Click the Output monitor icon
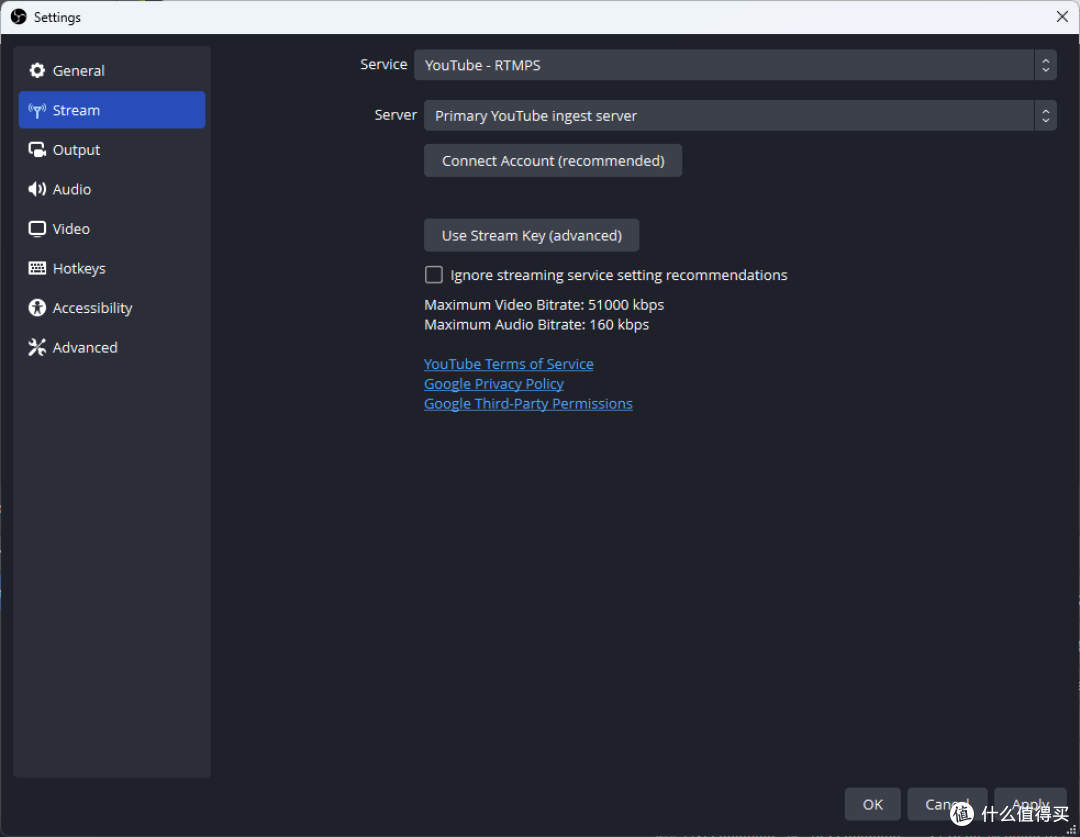 tap(37, 149)
